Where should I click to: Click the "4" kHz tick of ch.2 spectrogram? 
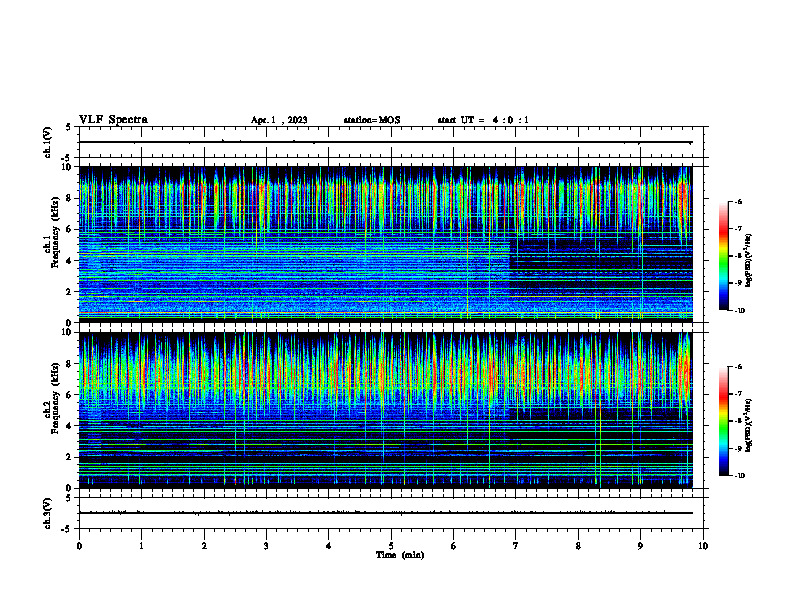(x=70, y=426)
